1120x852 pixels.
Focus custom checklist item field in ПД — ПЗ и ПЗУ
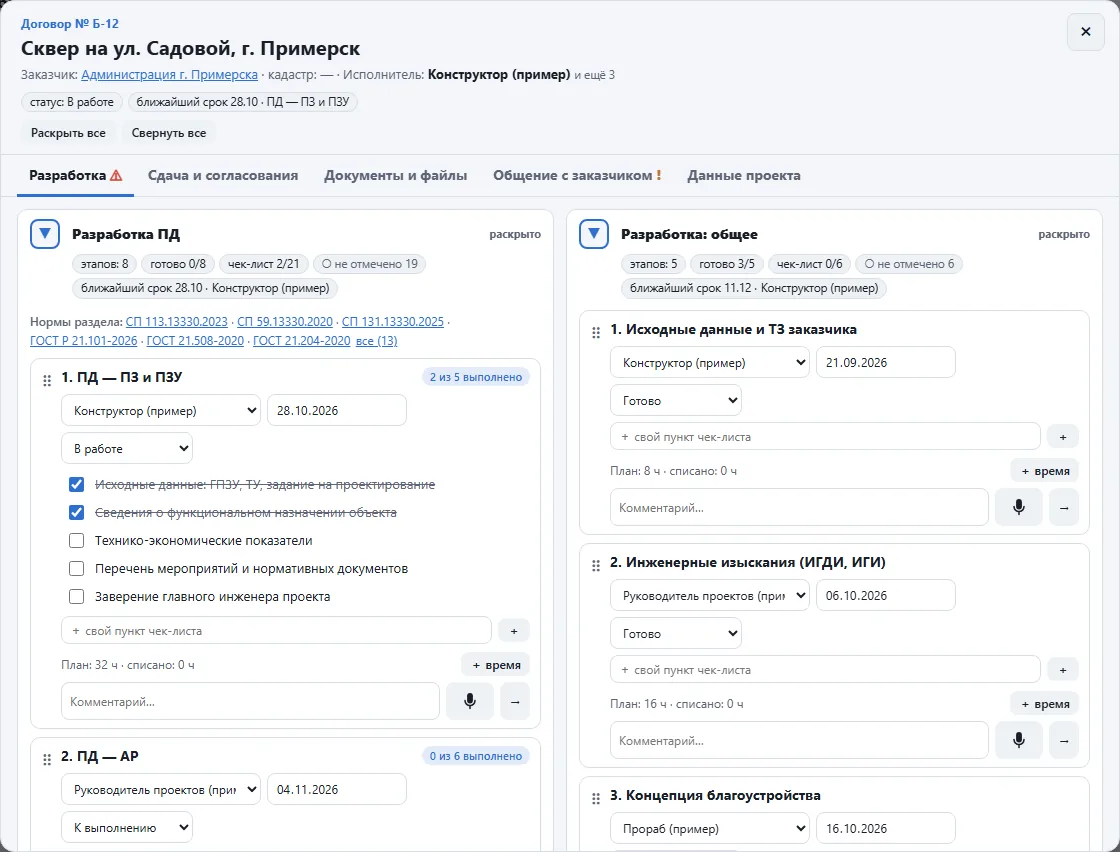(x=276, y=631)
